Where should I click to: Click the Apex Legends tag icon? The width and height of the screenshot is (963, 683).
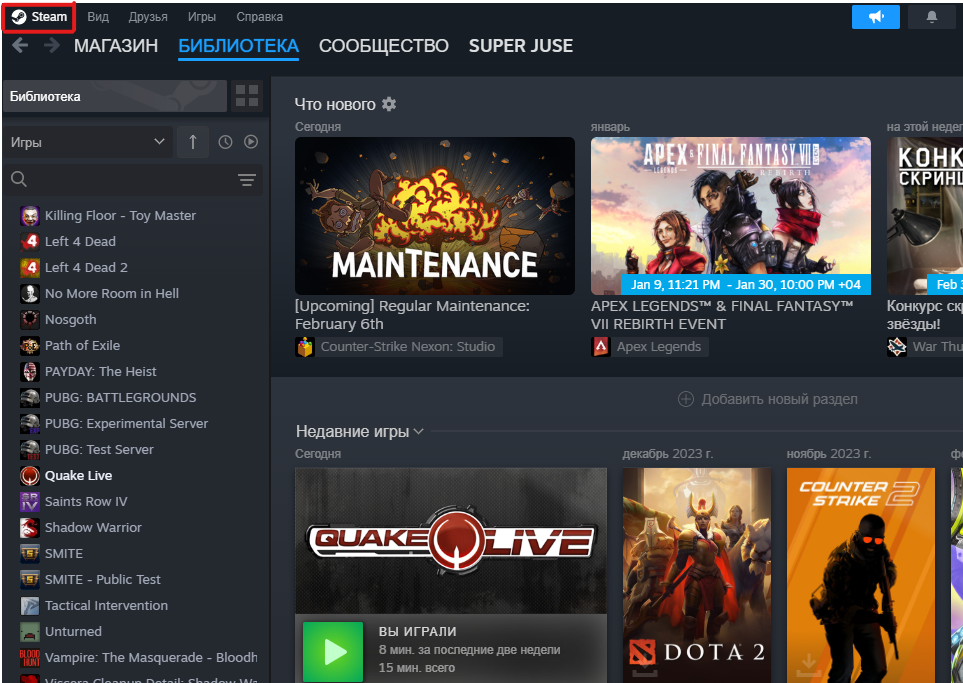tap(601, 347)
